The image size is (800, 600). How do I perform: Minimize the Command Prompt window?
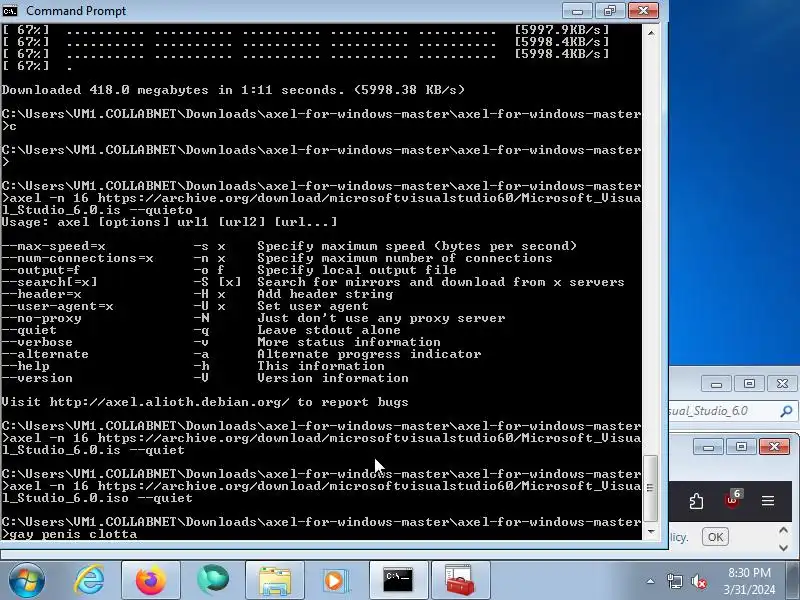point(578,11)
